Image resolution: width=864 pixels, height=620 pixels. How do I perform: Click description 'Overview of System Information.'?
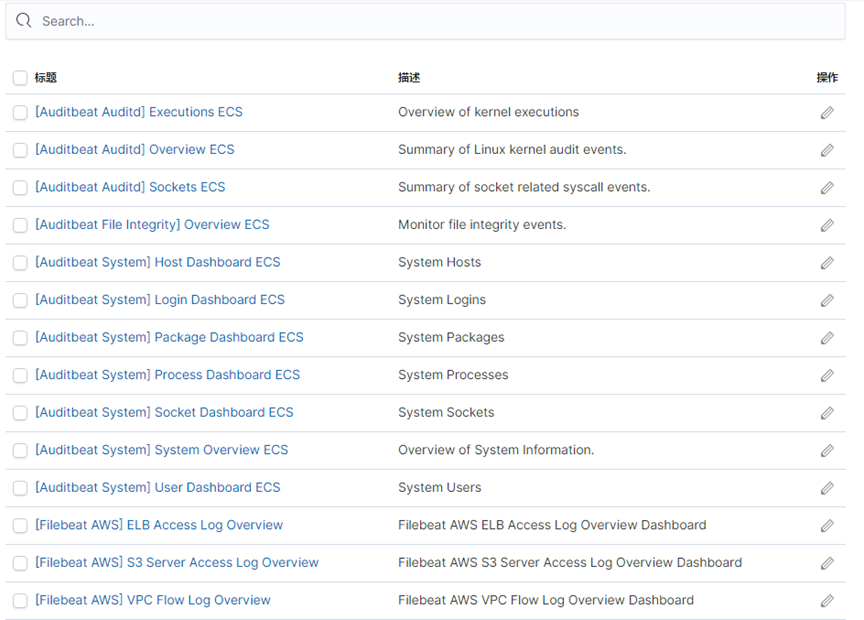pos(496,450)
